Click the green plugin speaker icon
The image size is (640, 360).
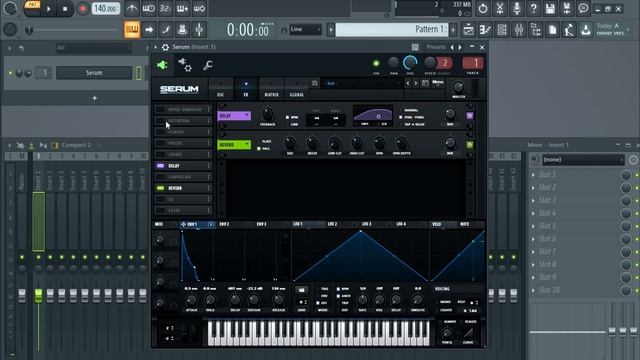(162, 65)
